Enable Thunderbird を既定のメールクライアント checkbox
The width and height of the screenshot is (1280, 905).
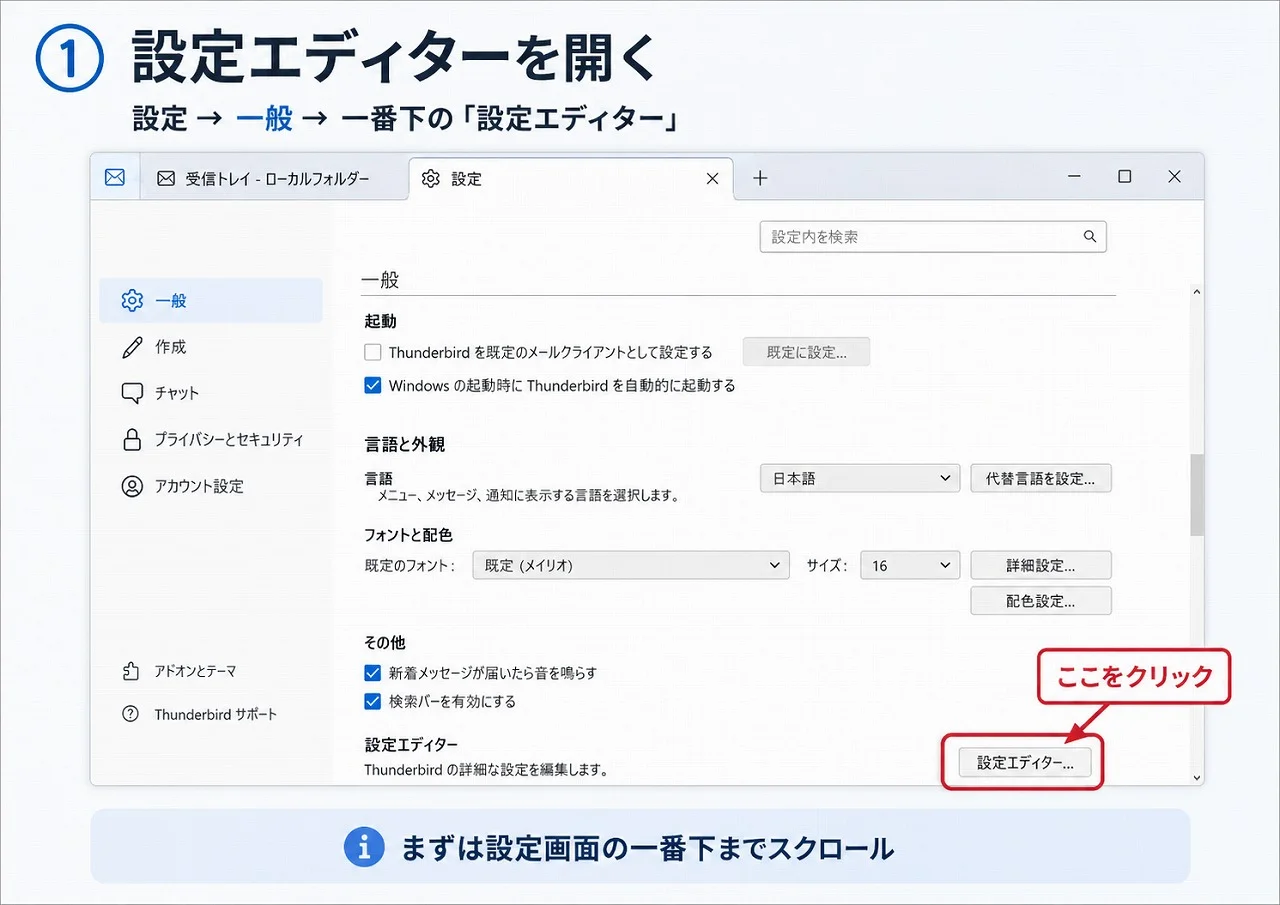[x=373, y=352]
